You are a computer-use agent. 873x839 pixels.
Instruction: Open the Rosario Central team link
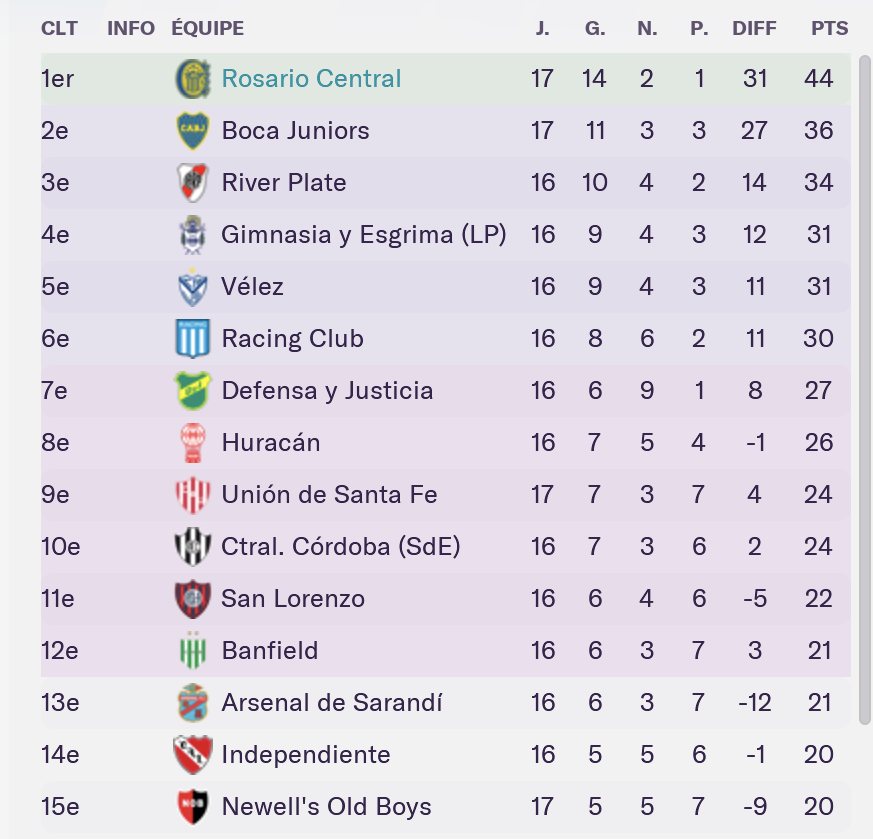311,78
